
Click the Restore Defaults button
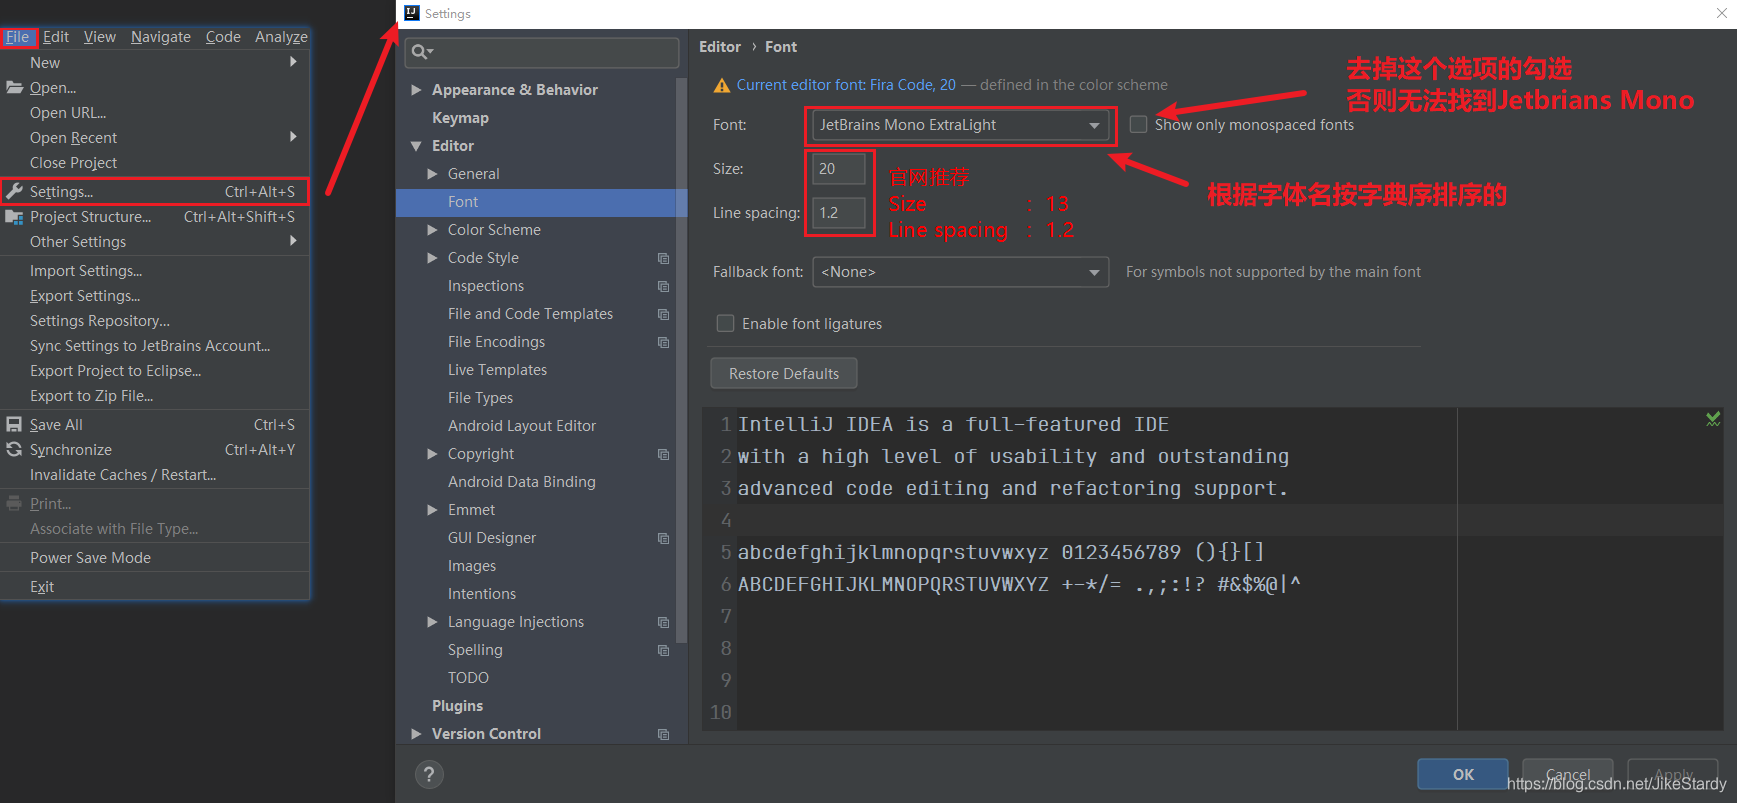click(x=784, y=373)
